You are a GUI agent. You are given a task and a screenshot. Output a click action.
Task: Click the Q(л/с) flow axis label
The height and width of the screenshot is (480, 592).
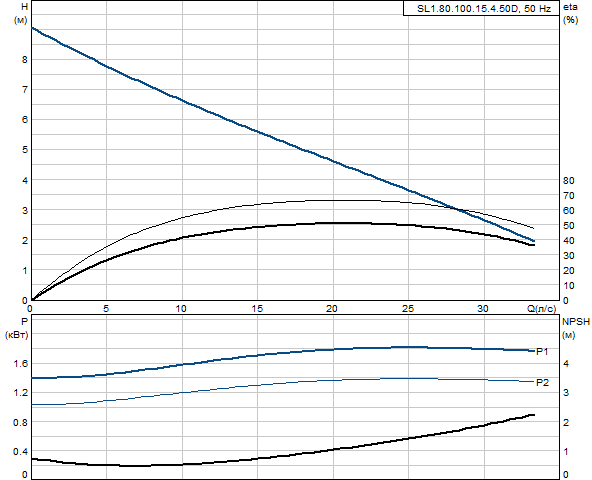(541, 309)
